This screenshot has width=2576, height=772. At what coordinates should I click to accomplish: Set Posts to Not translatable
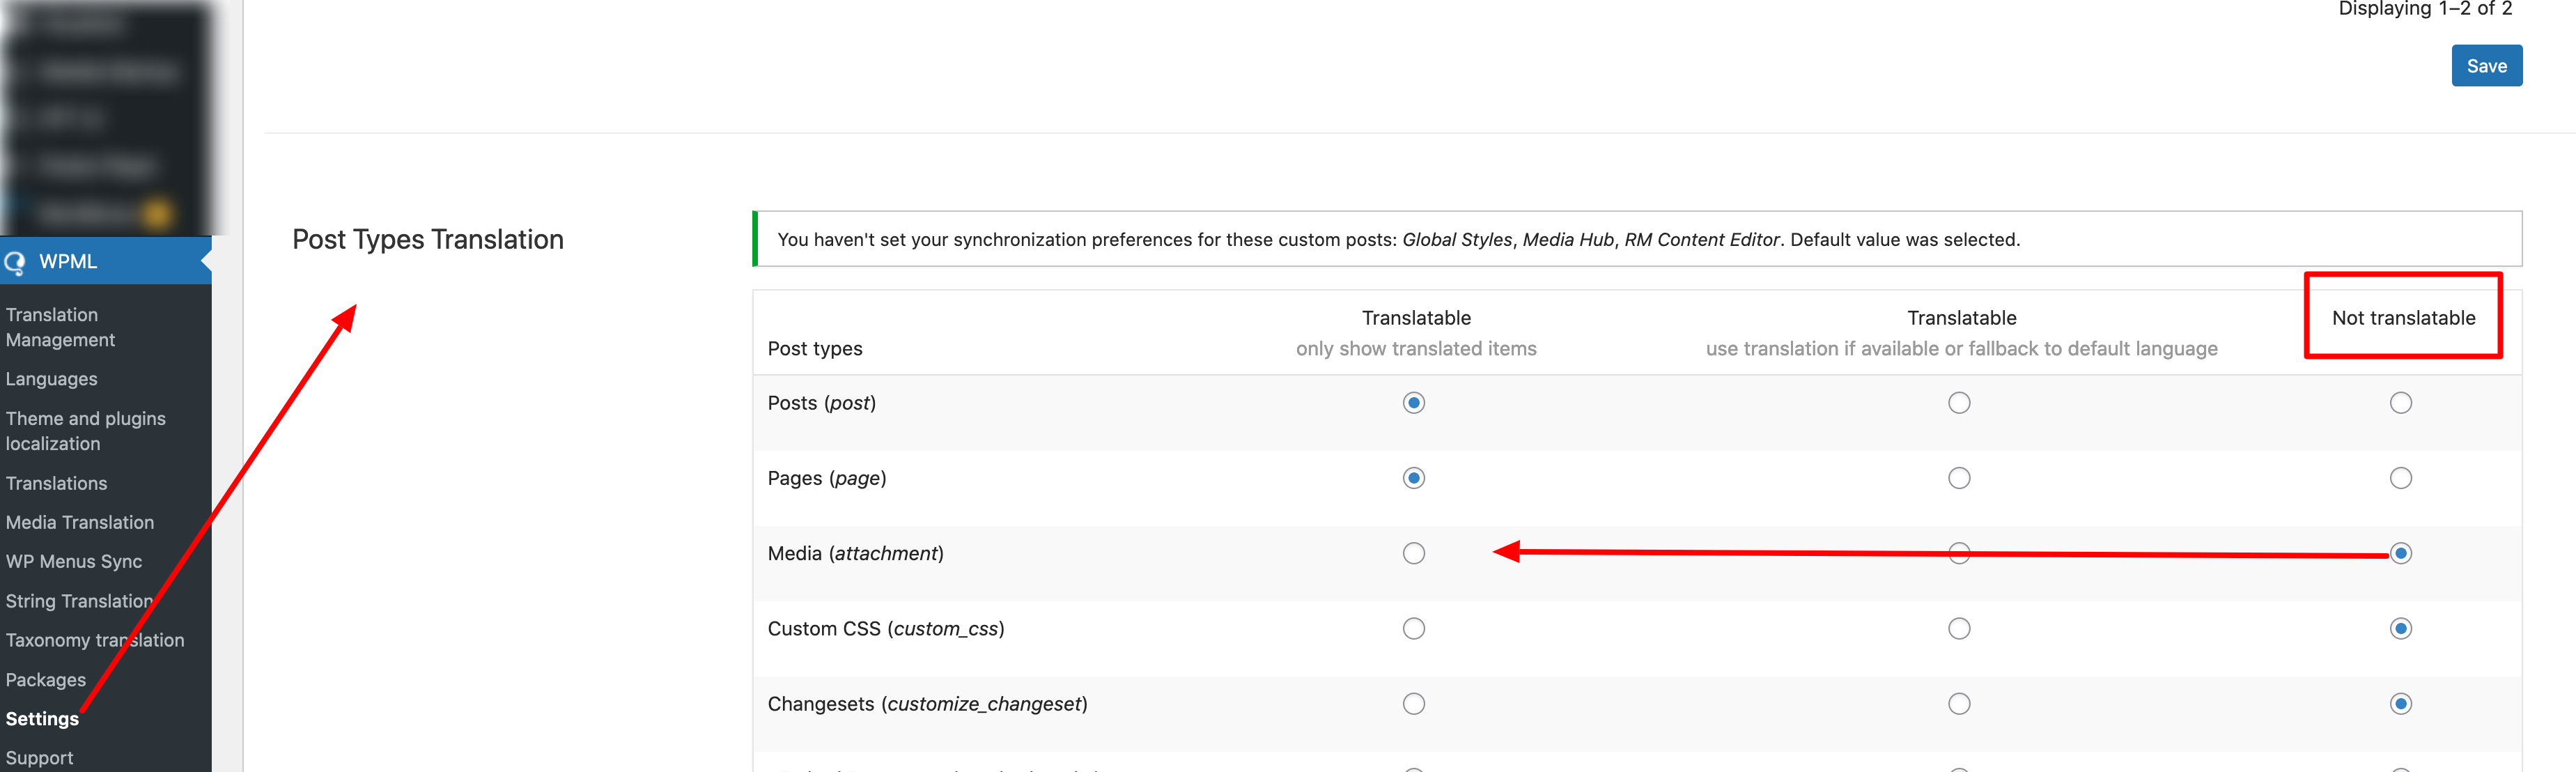2400,403
